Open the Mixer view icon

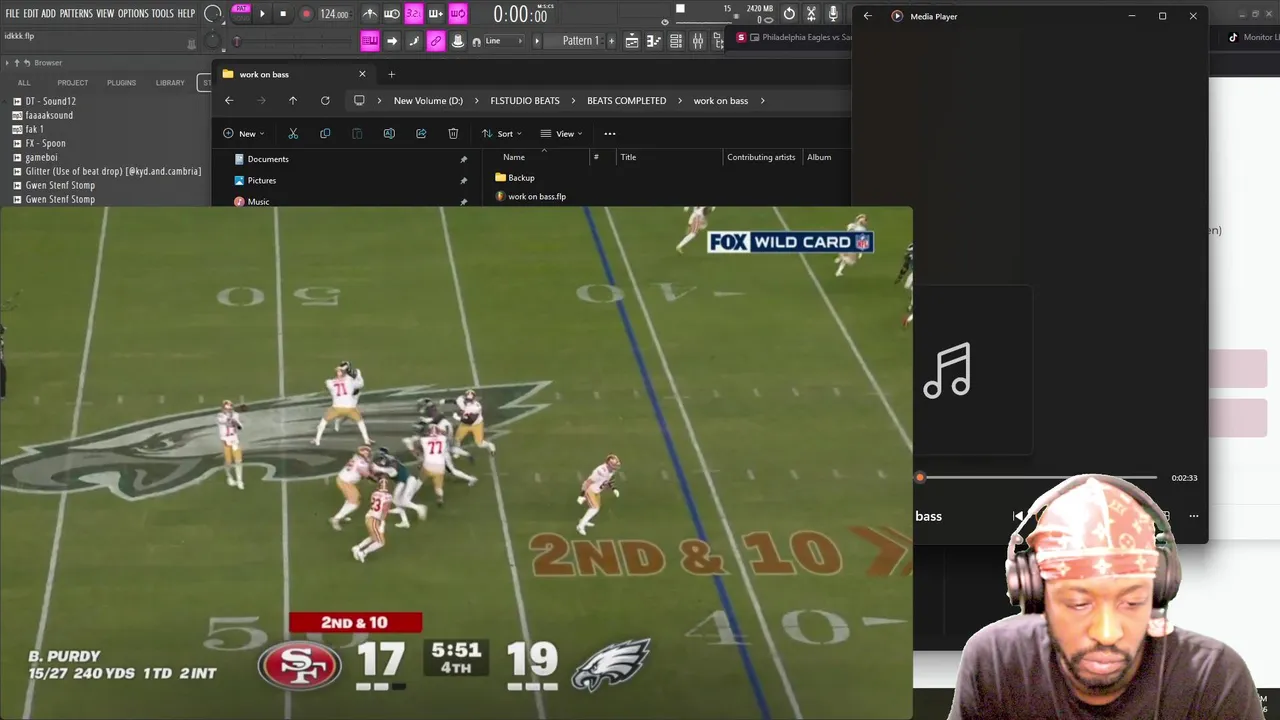coord(698,41)
